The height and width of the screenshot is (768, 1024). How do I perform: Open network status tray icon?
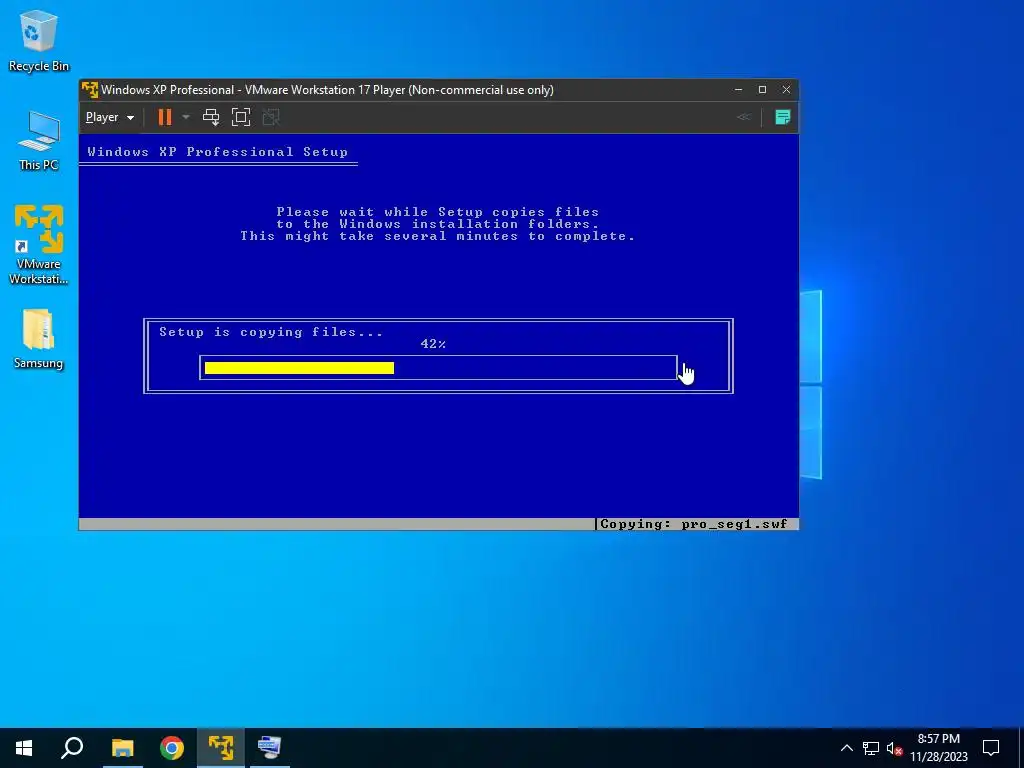871,748
